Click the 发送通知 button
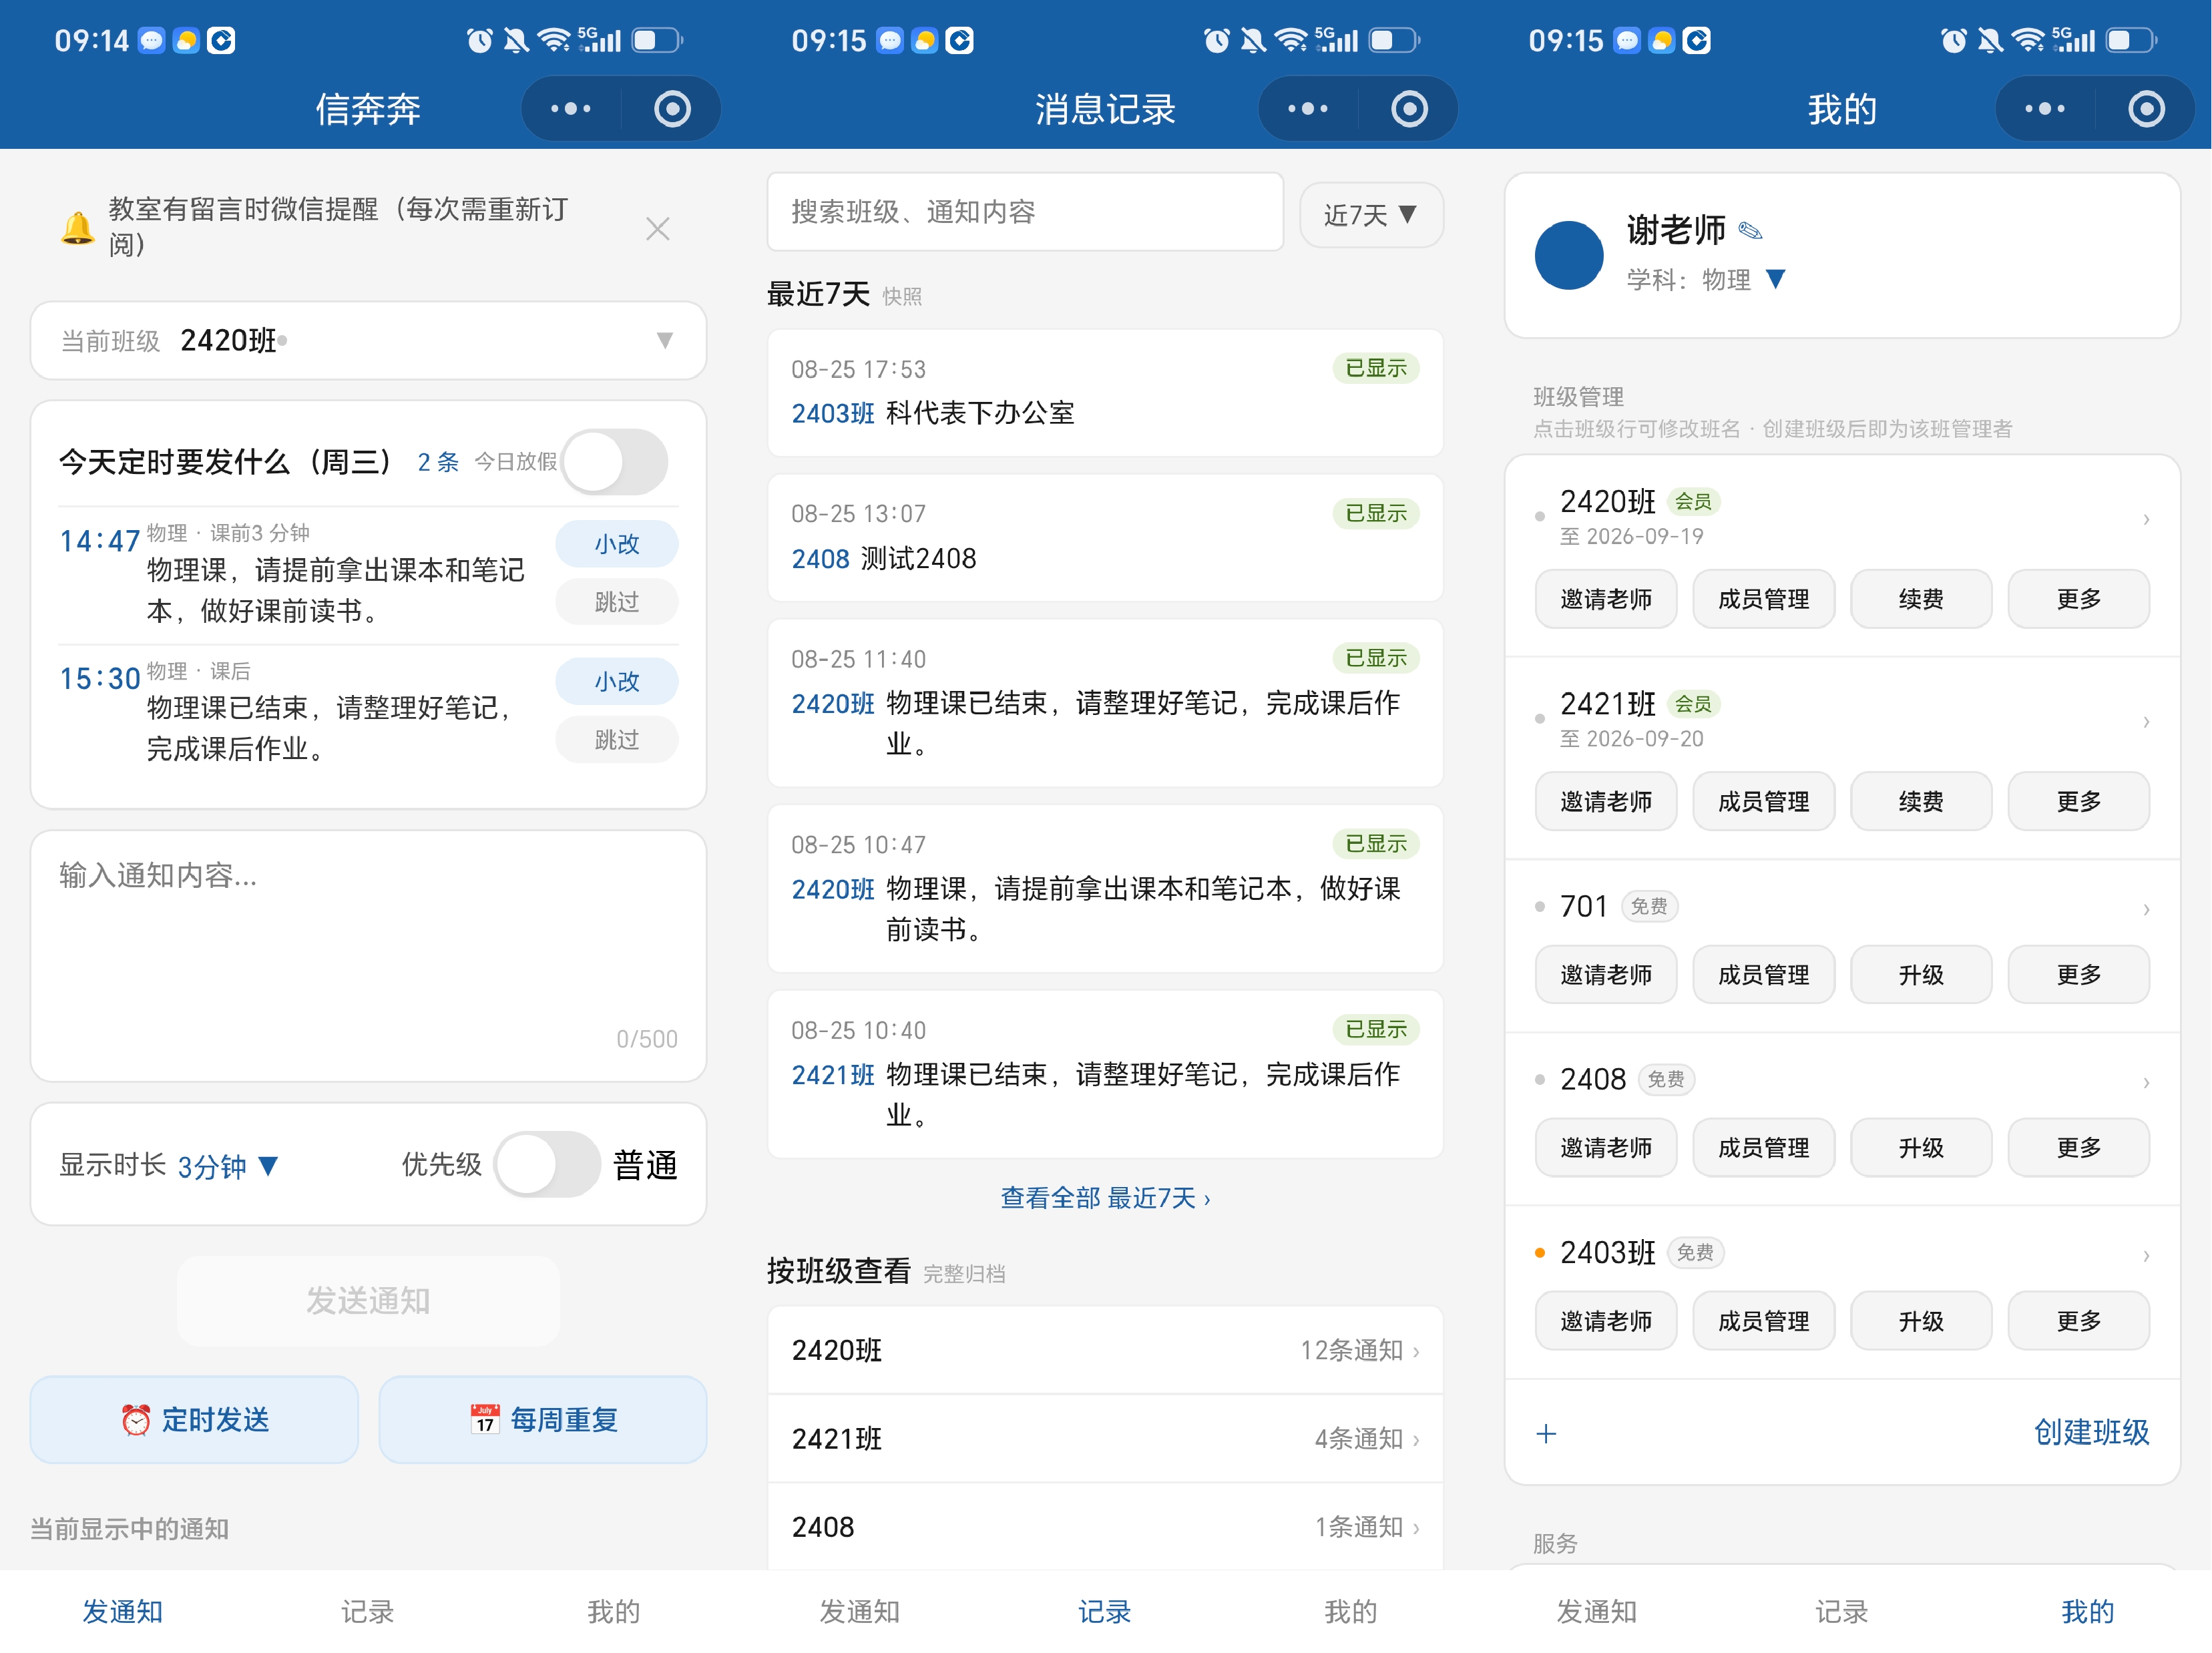 click(368, 1300)
